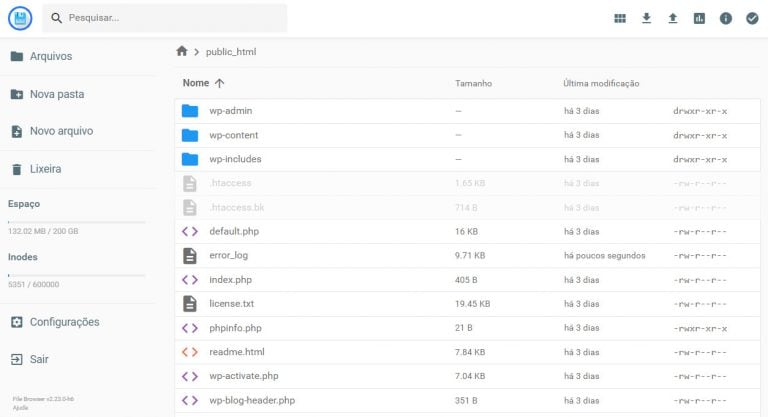Create a Nova pasta
Image resolution: width=768 pixels, height=417 pixels.
(56, 94)
